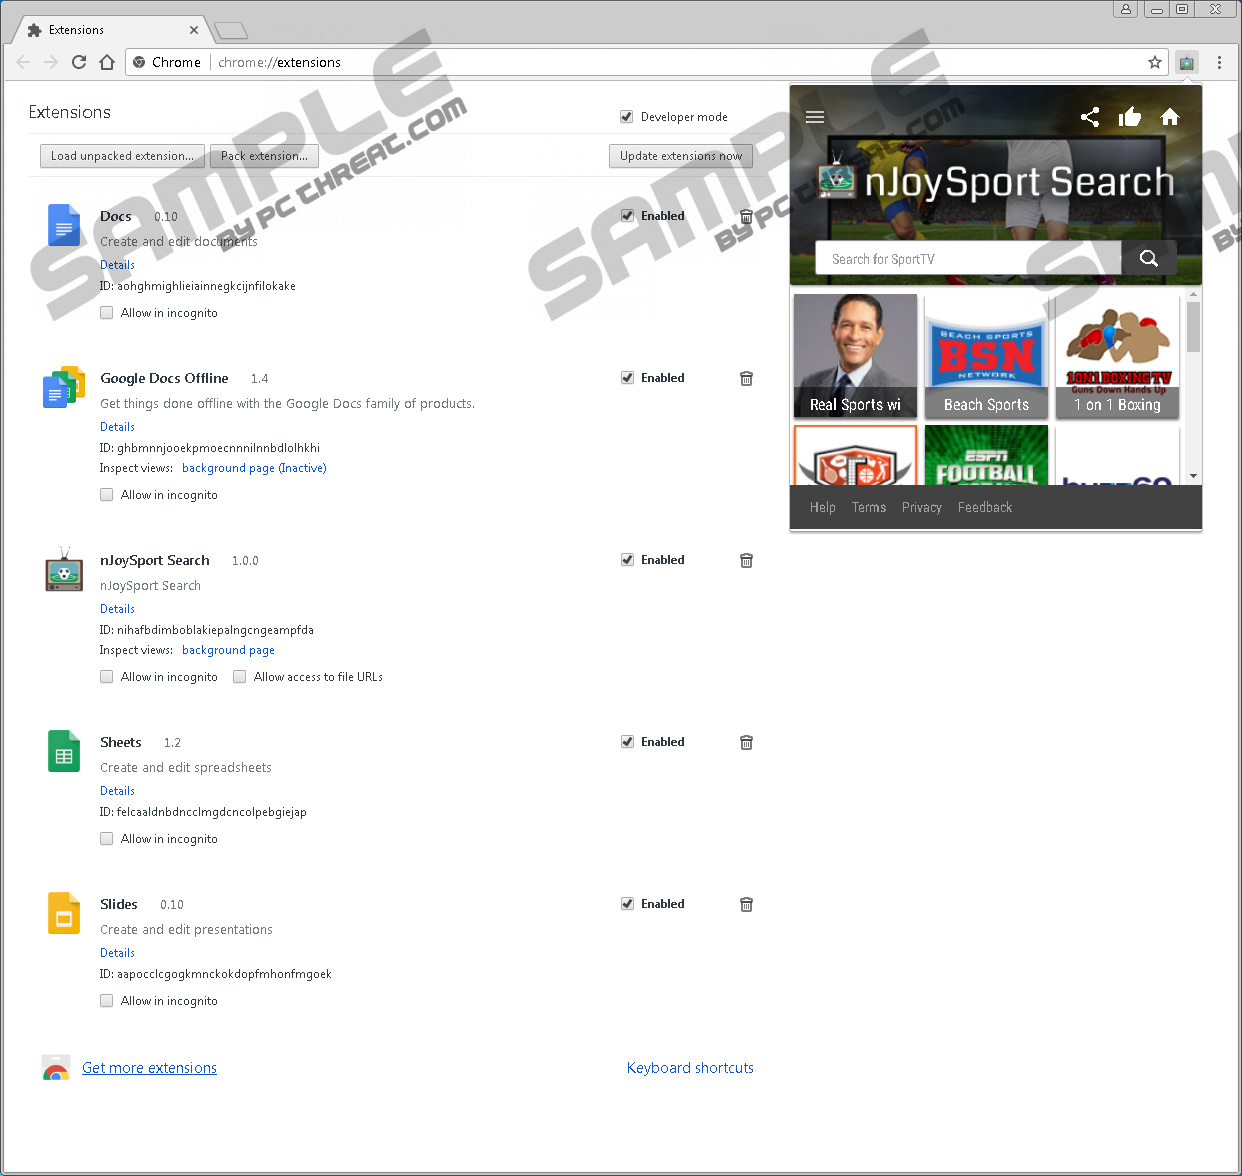This screenshot has height=1176, width=1242.
Task: Remove nJoySport Search via trash icon
Action: pos(746,560)
